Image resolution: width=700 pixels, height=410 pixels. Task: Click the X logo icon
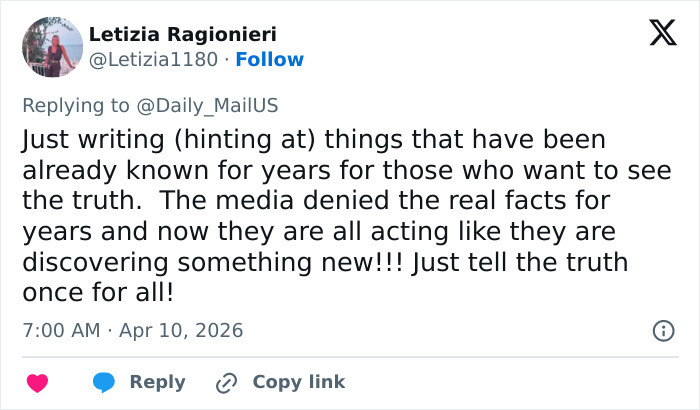click(x=655, y=34)
